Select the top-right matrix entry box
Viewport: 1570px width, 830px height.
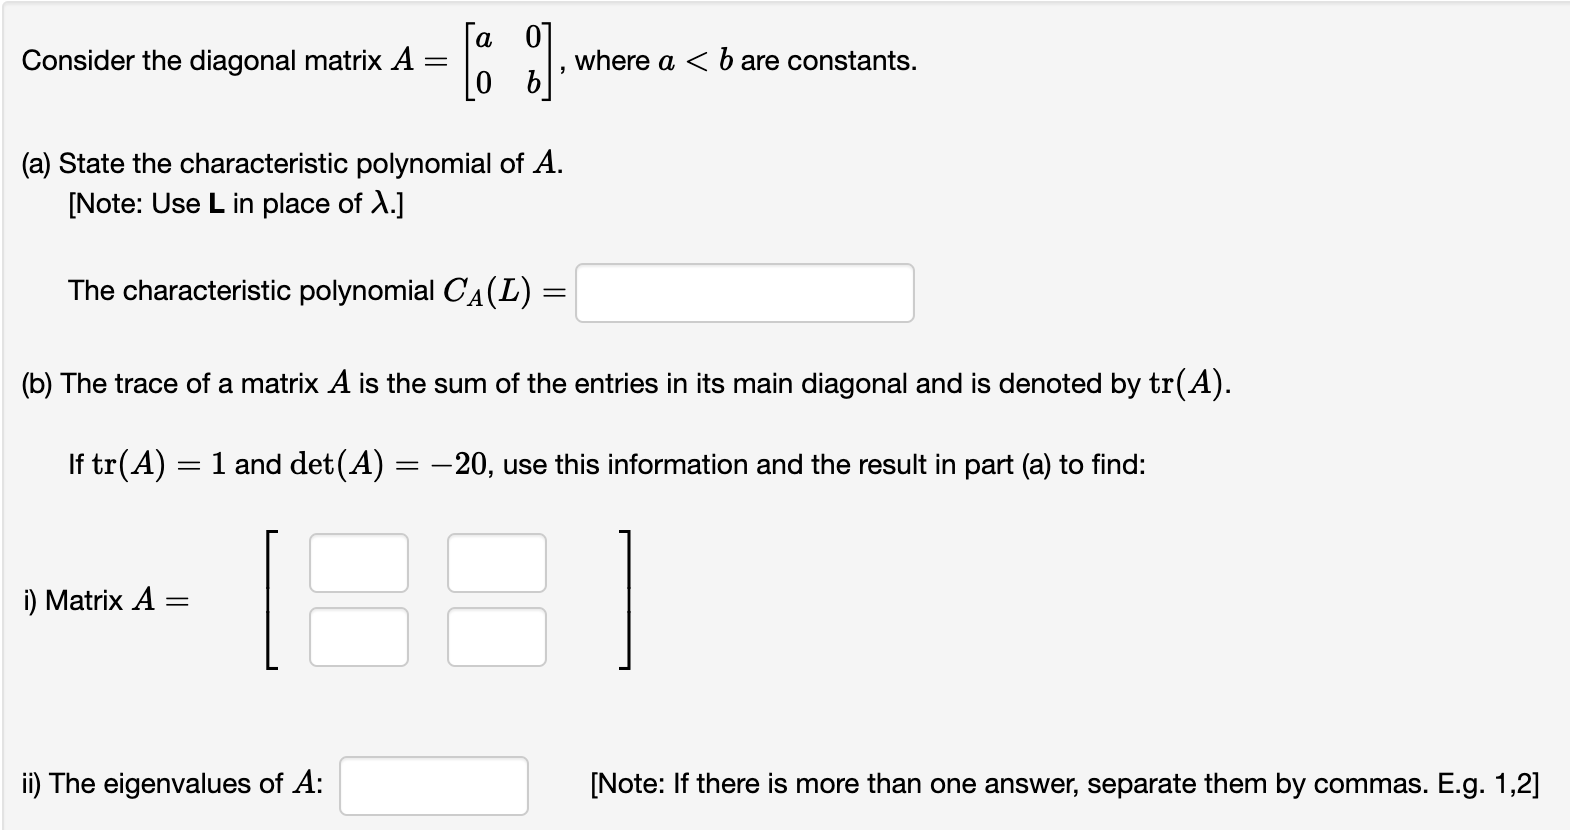(496, 562)
